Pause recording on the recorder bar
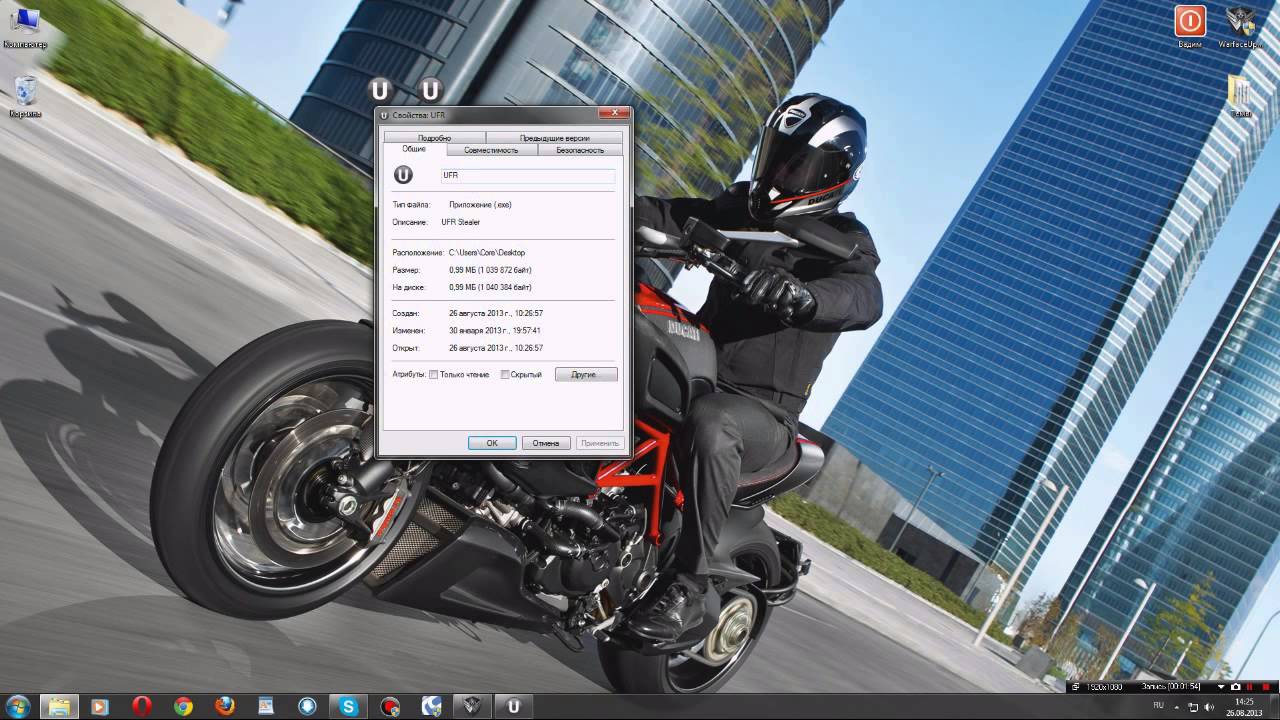1280x720 pixels. pyautogui.click(x=1249, y=687)
